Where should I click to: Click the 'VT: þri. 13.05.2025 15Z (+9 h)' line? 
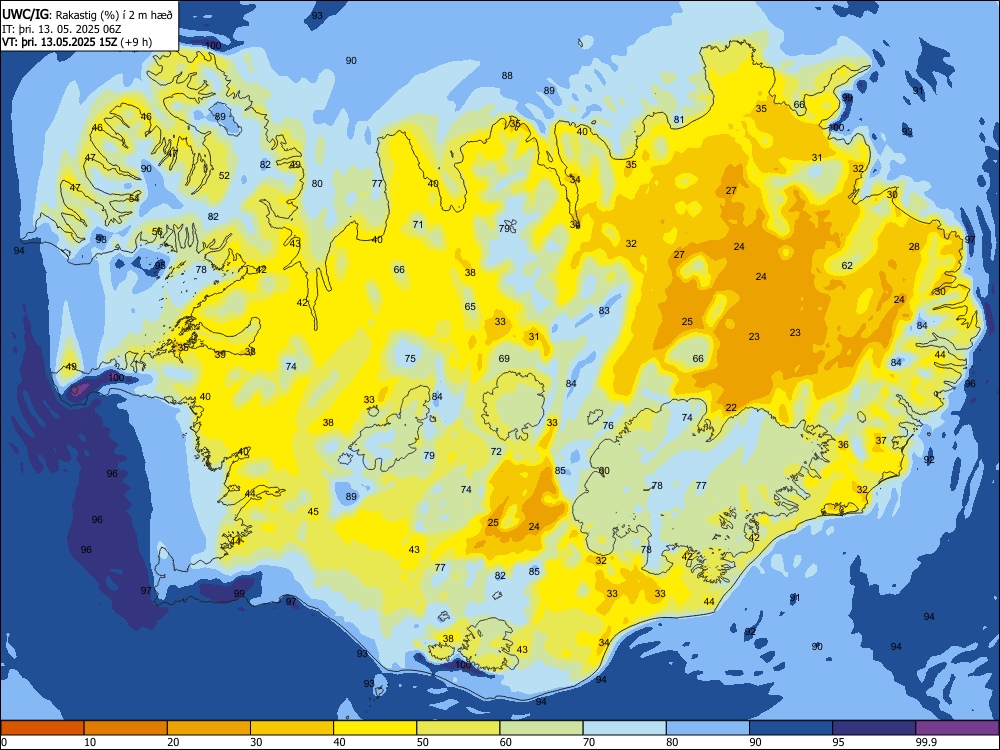tap(77, 42)
